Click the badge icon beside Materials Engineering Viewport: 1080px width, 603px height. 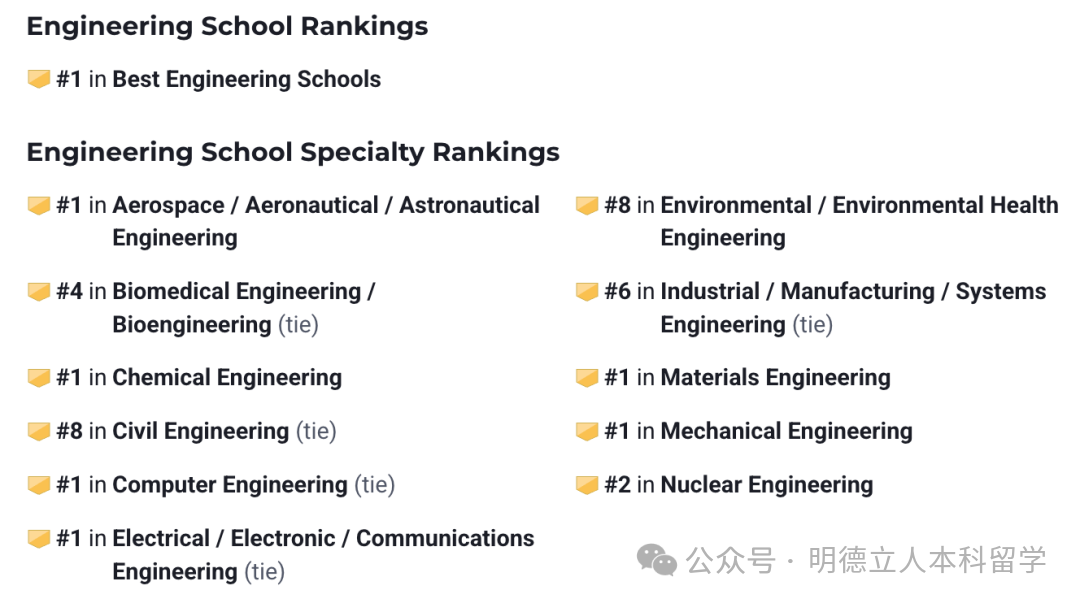point(587,378)
